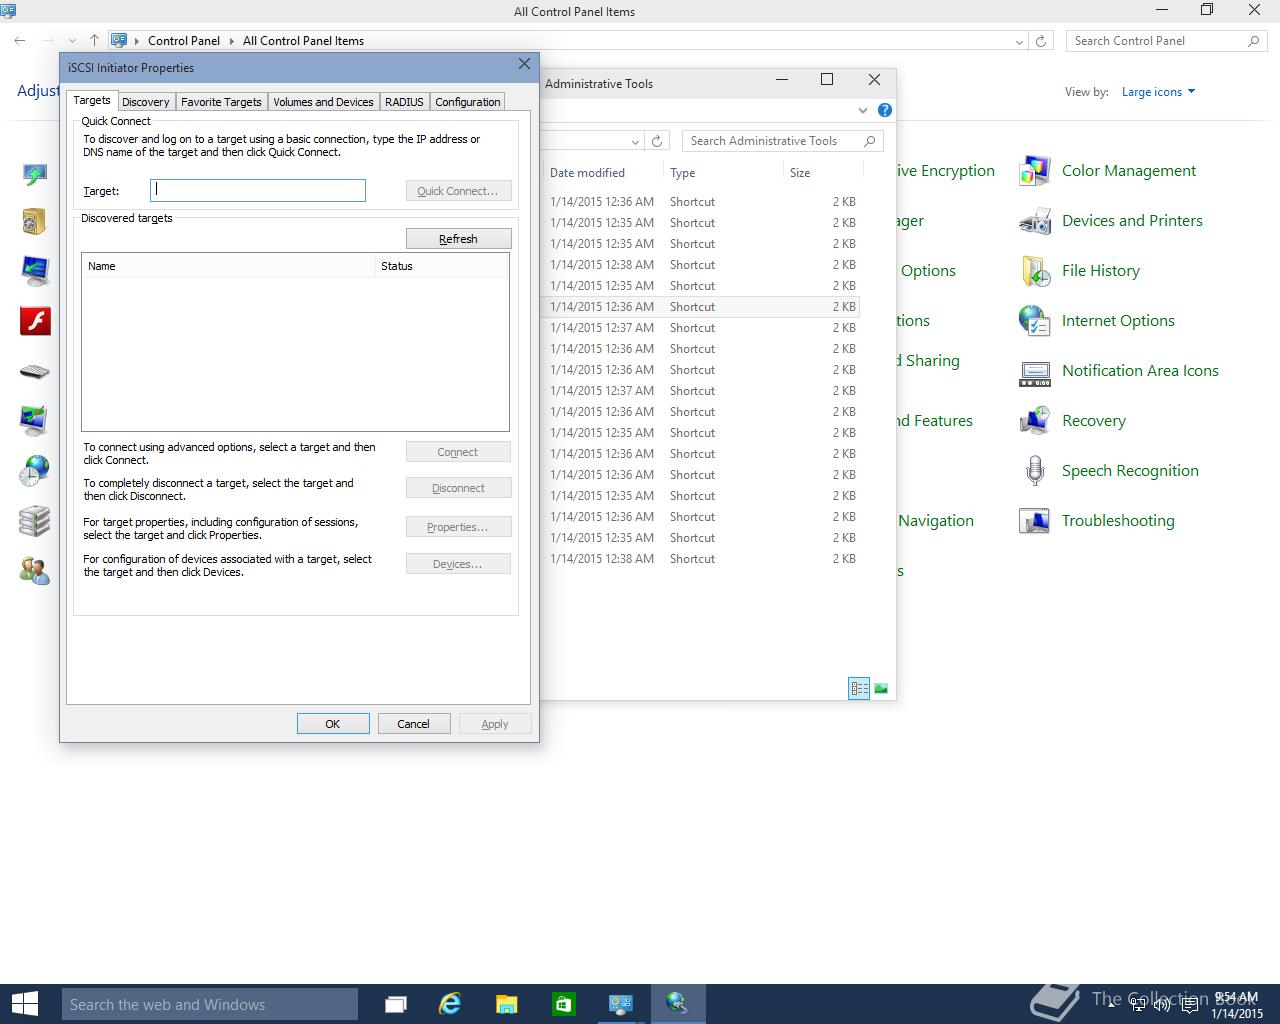The image size is (1280, 1024).
Task: Sort by the Type column header
Action: [x=722, y=173]
